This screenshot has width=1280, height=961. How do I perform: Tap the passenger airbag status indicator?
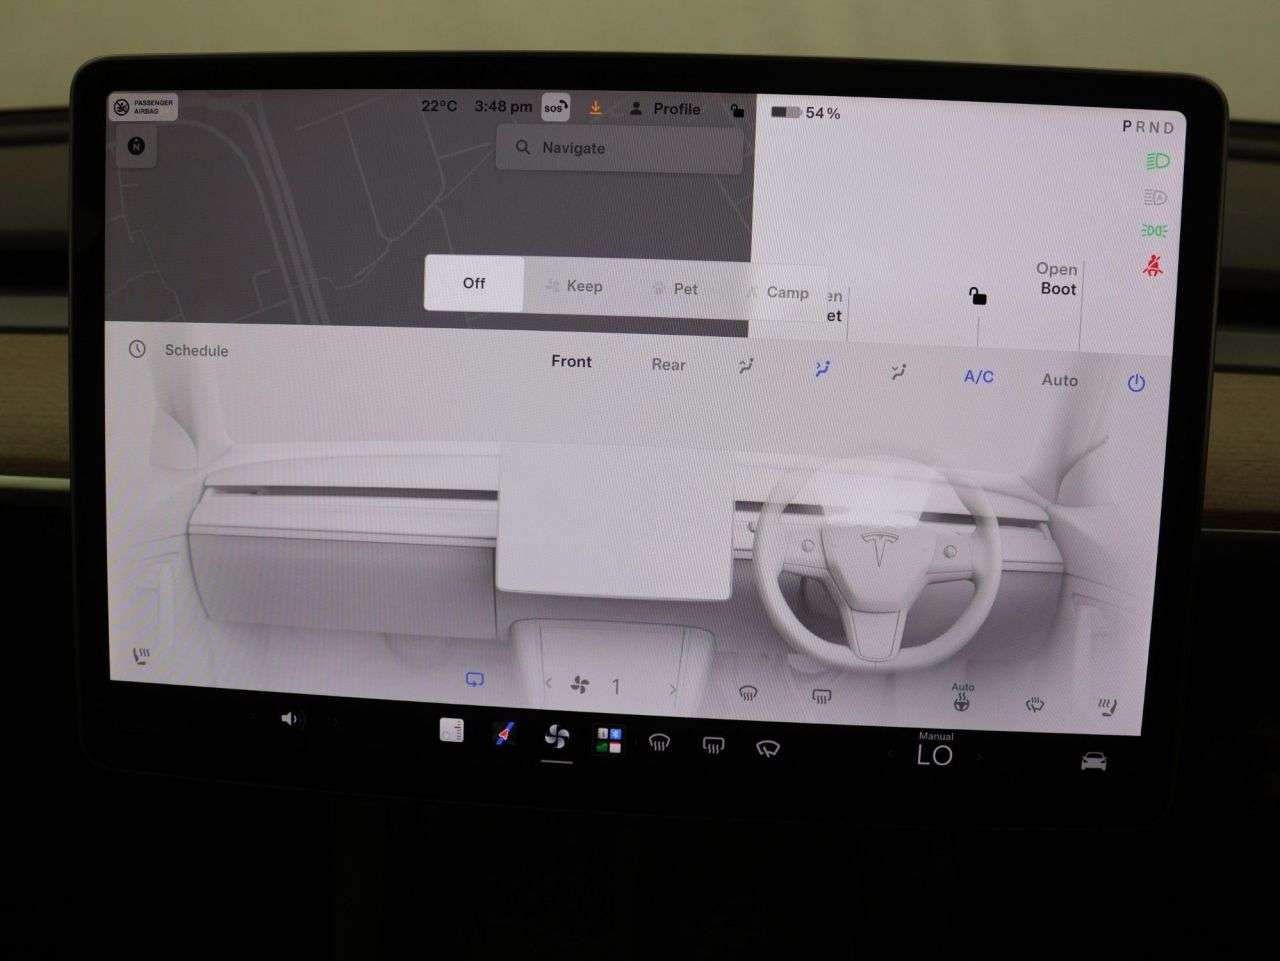pos(143,107)
